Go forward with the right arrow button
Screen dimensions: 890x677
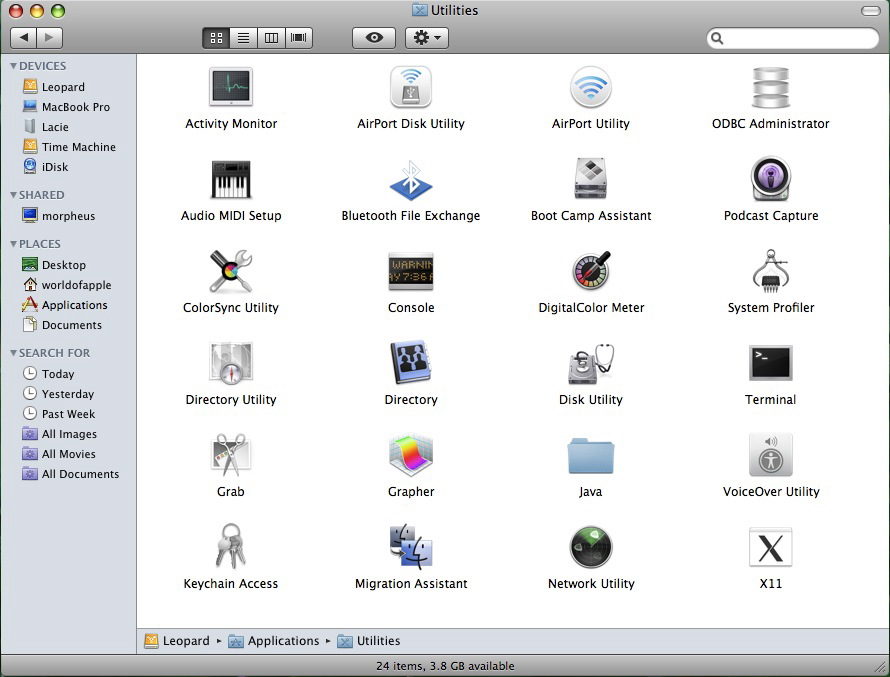click(x=49, y=37)
